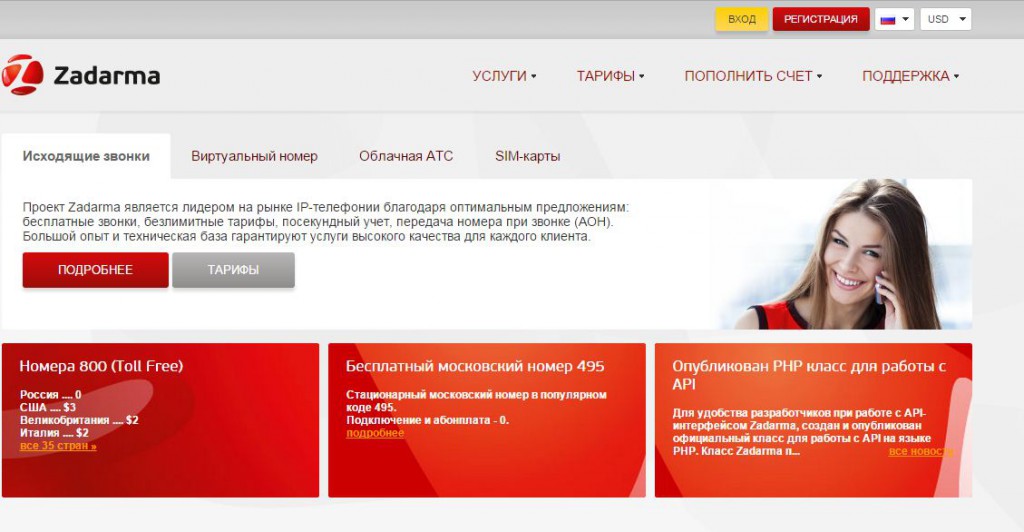Click the 'все новости' link
Viewport: 1024px width, 532px height.
coord(920,452)
